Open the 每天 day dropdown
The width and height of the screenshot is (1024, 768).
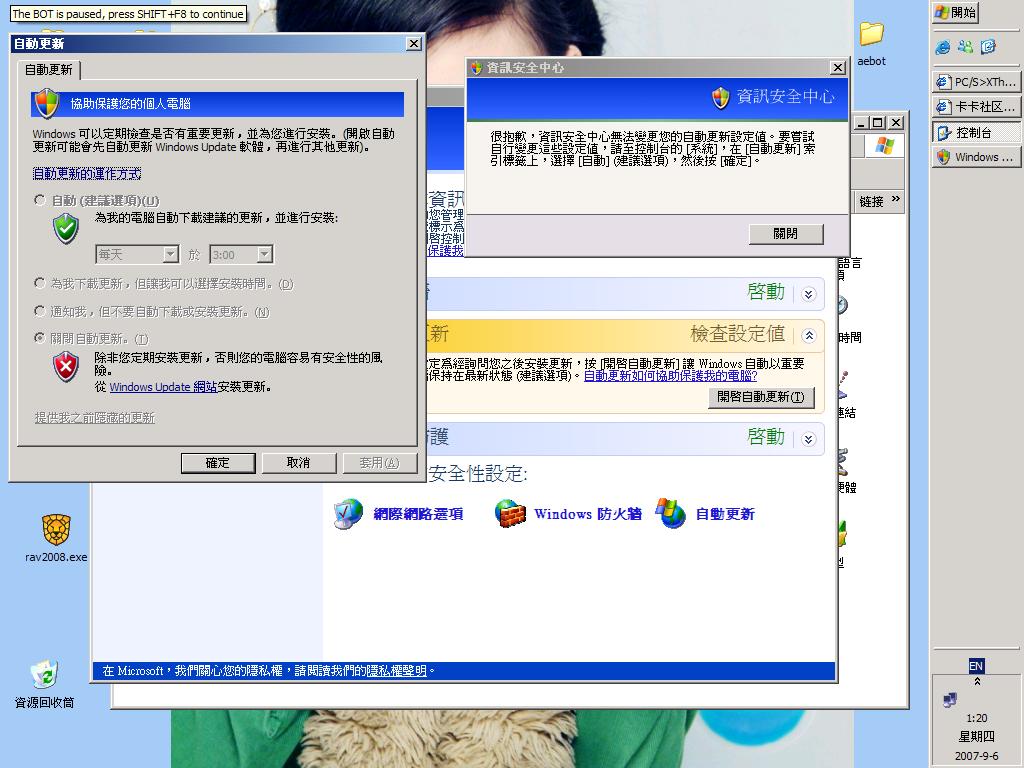click(x=170, y=254)
